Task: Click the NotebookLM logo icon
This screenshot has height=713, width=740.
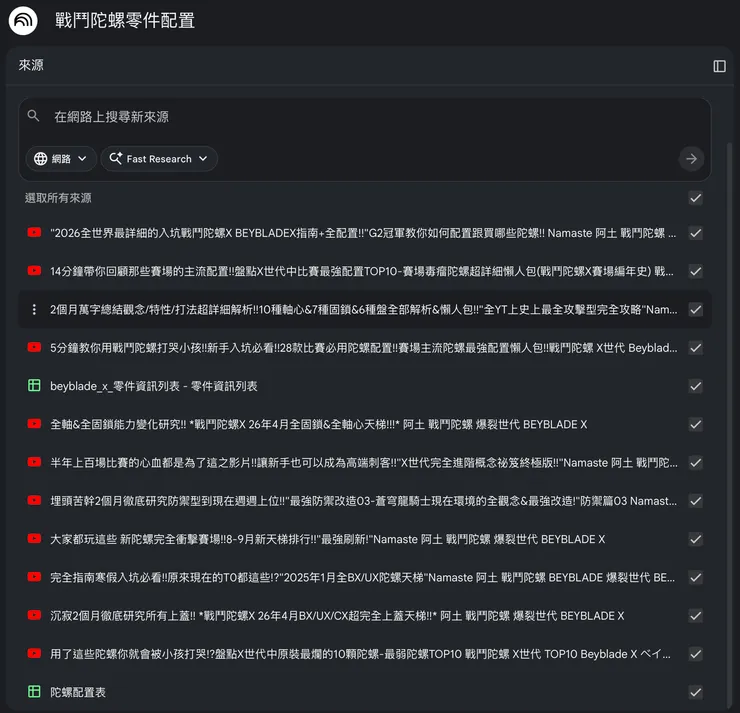Action: [x=23, y=20]
